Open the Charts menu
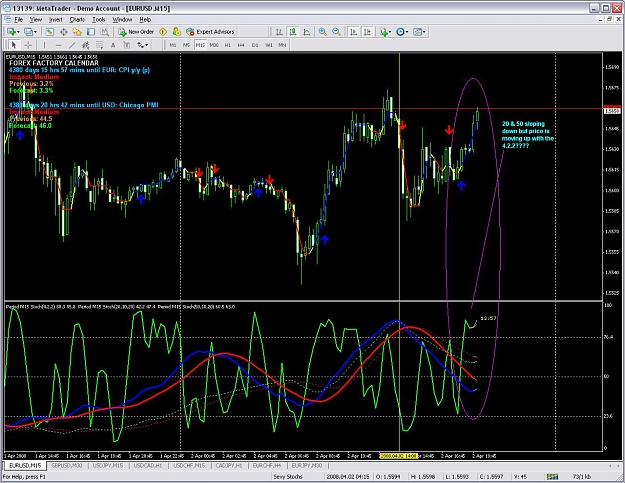 (x=77, y=20)
